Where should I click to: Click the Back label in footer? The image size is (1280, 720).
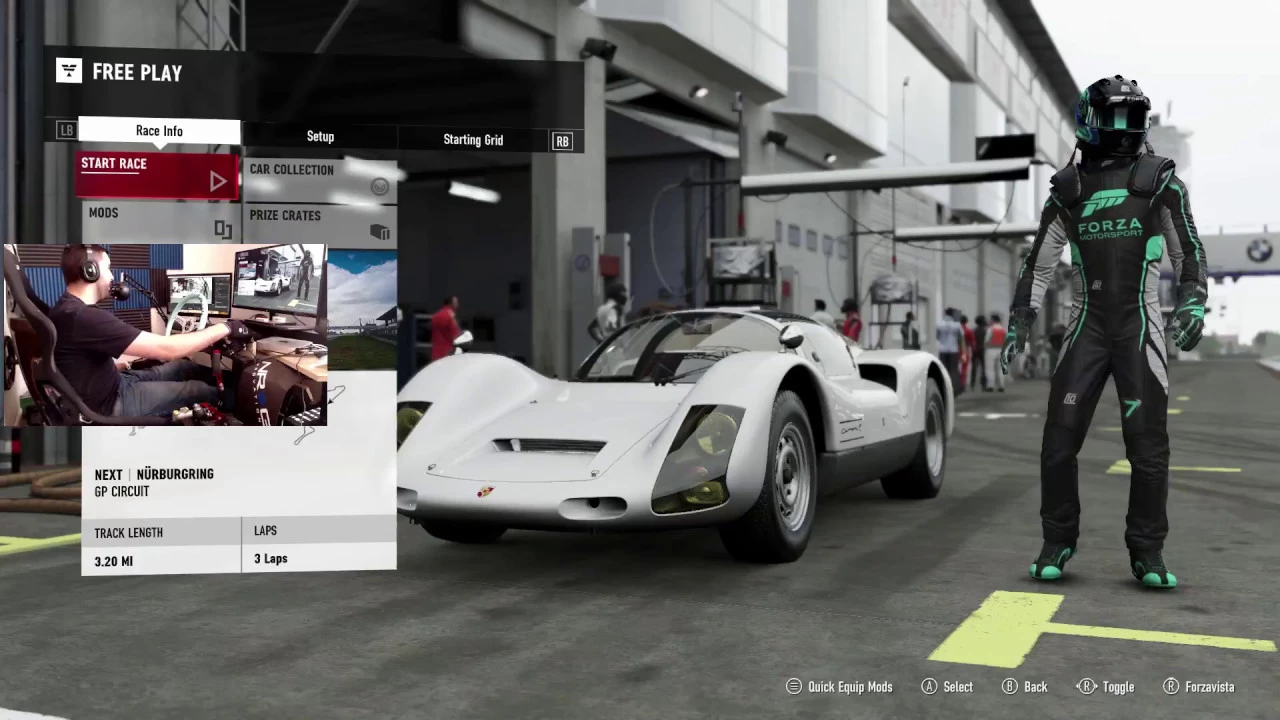click(x=1036, y=687)
